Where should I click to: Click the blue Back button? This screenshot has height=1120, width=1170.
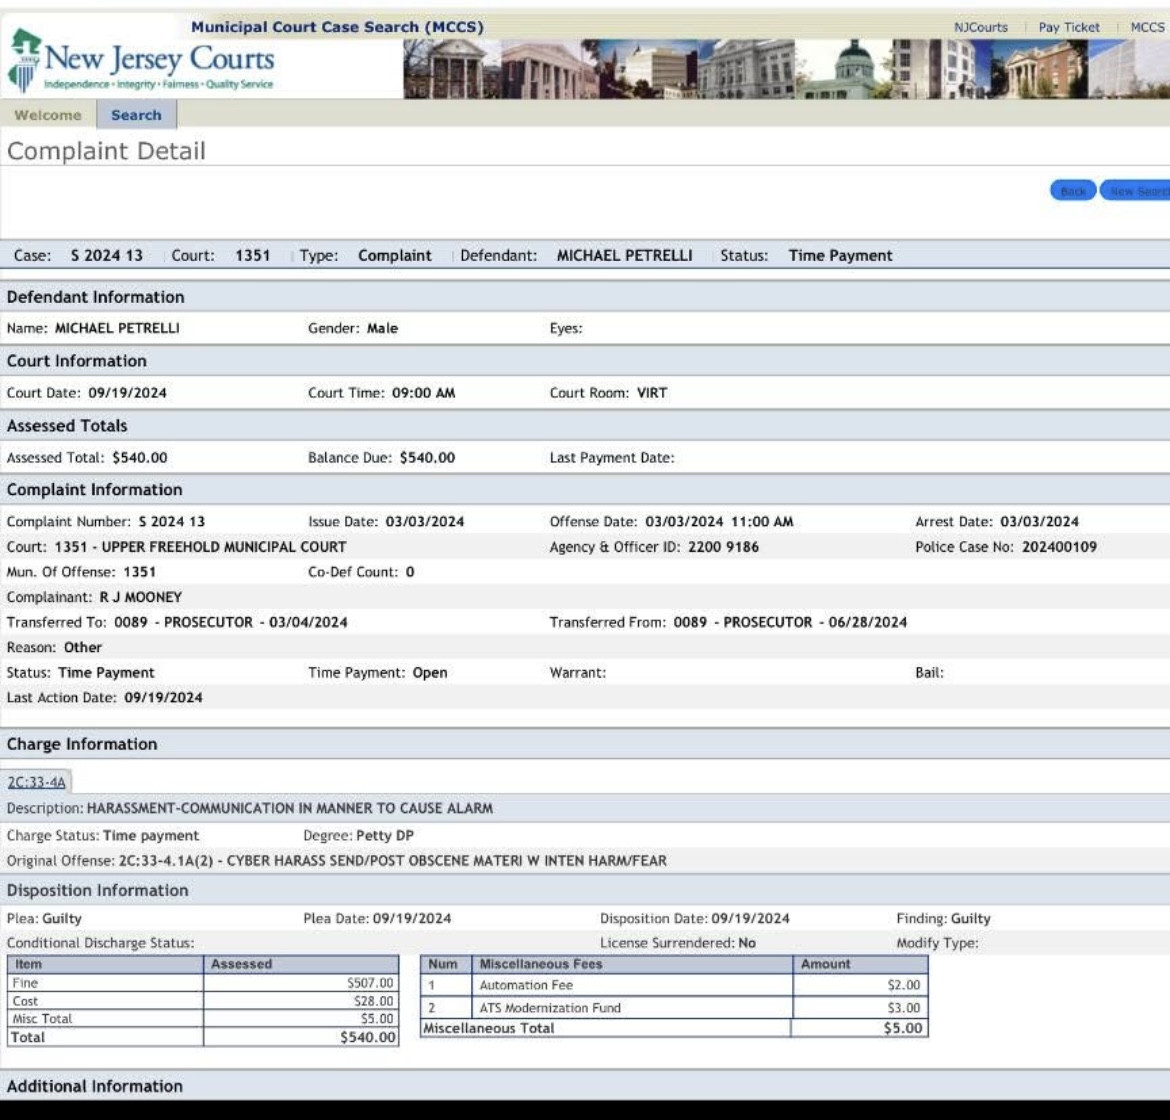pos(1073,191)
